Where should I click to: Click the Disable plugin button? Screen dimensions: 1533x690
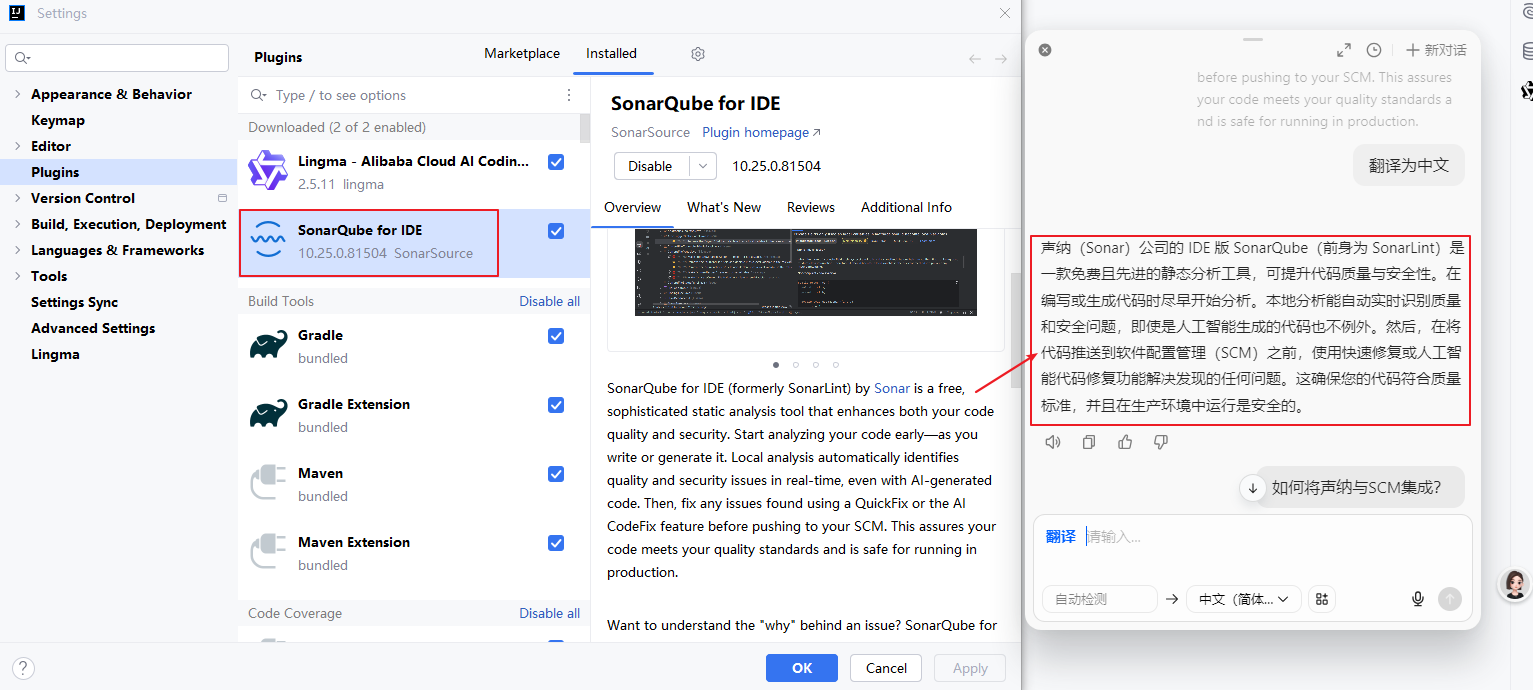(650, 166)
